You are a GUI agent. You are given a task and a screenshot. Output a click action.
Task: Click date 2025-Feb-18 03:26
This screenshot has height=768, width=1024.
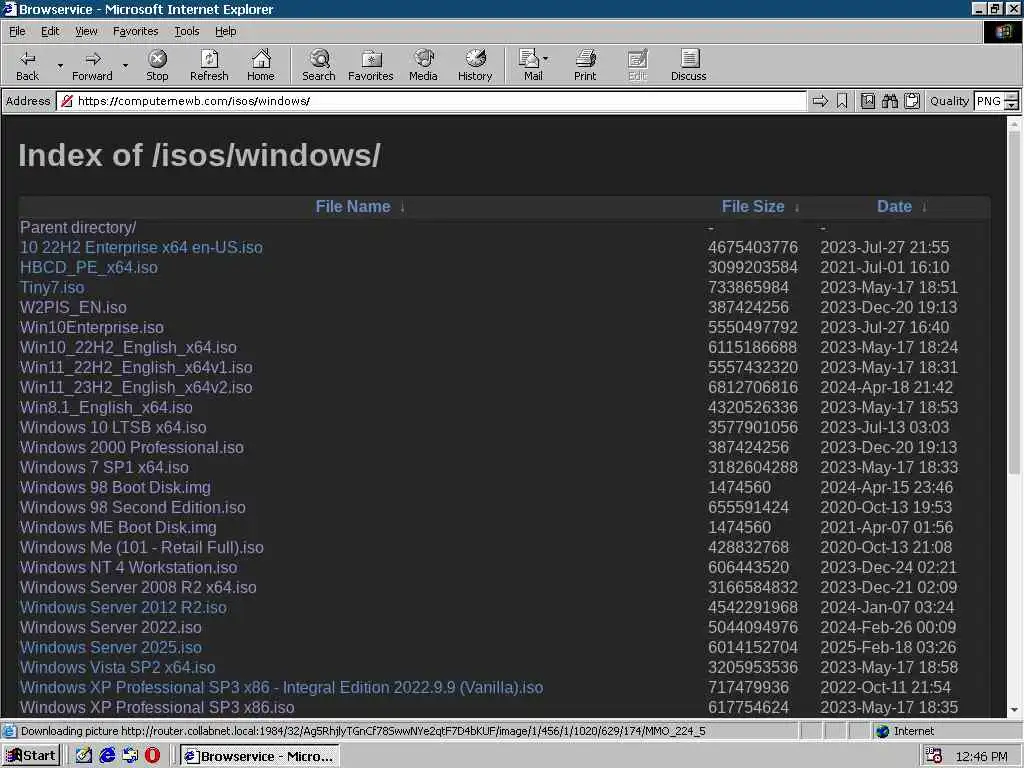(888, 647)
